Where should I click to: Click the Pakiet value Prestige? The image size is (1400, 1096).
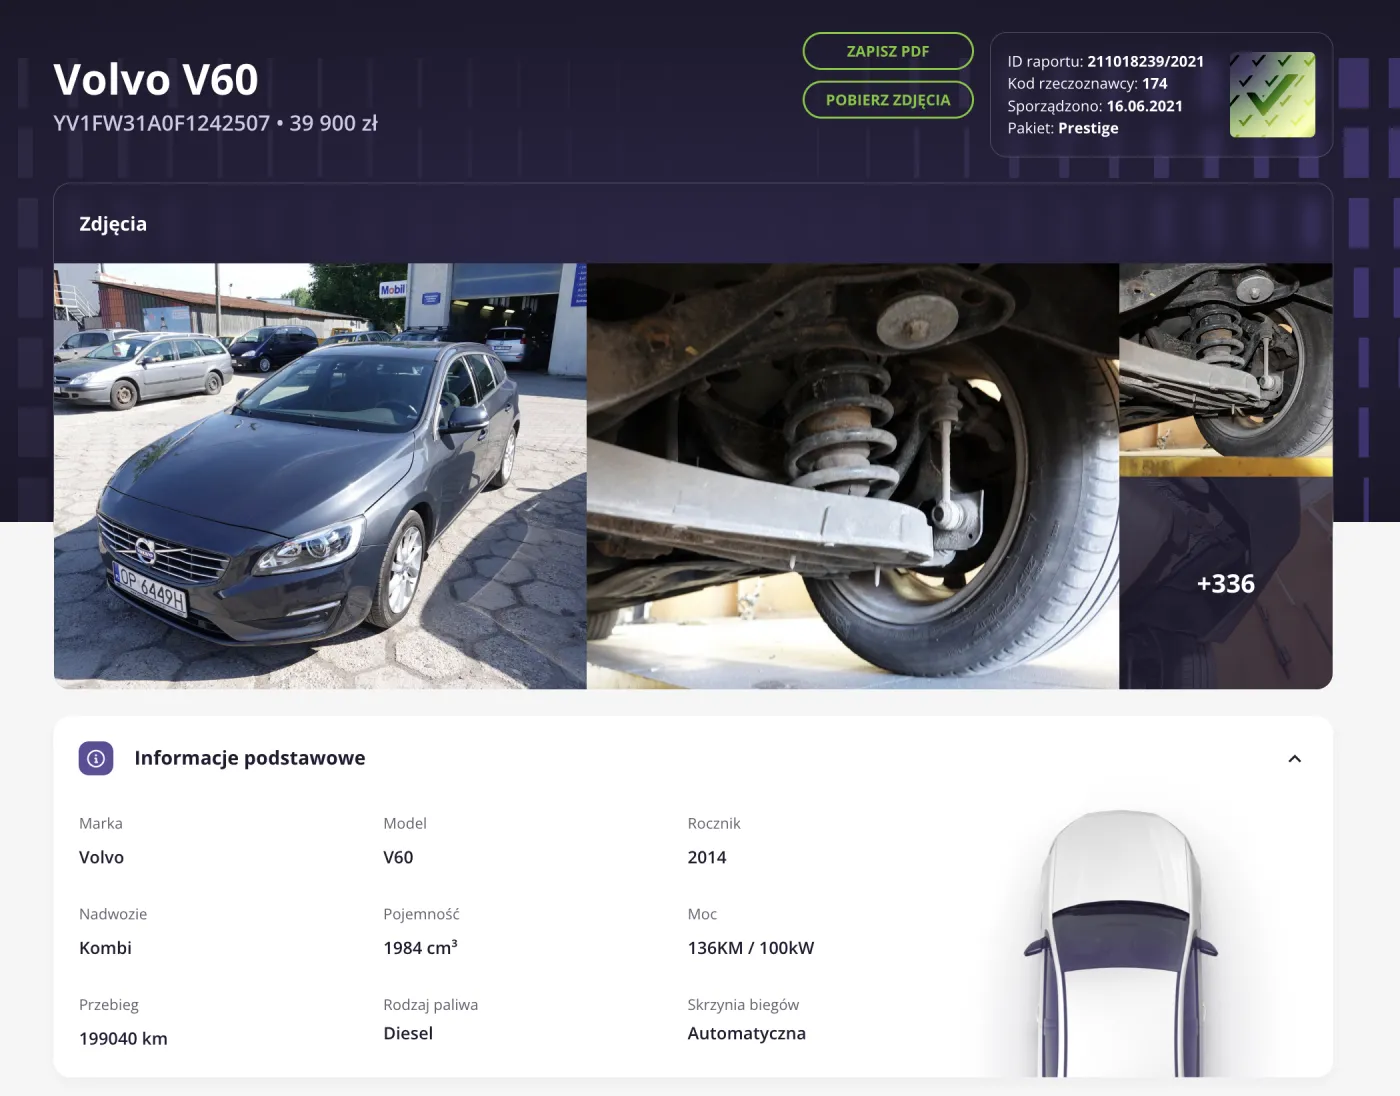tap(1089, 128)
